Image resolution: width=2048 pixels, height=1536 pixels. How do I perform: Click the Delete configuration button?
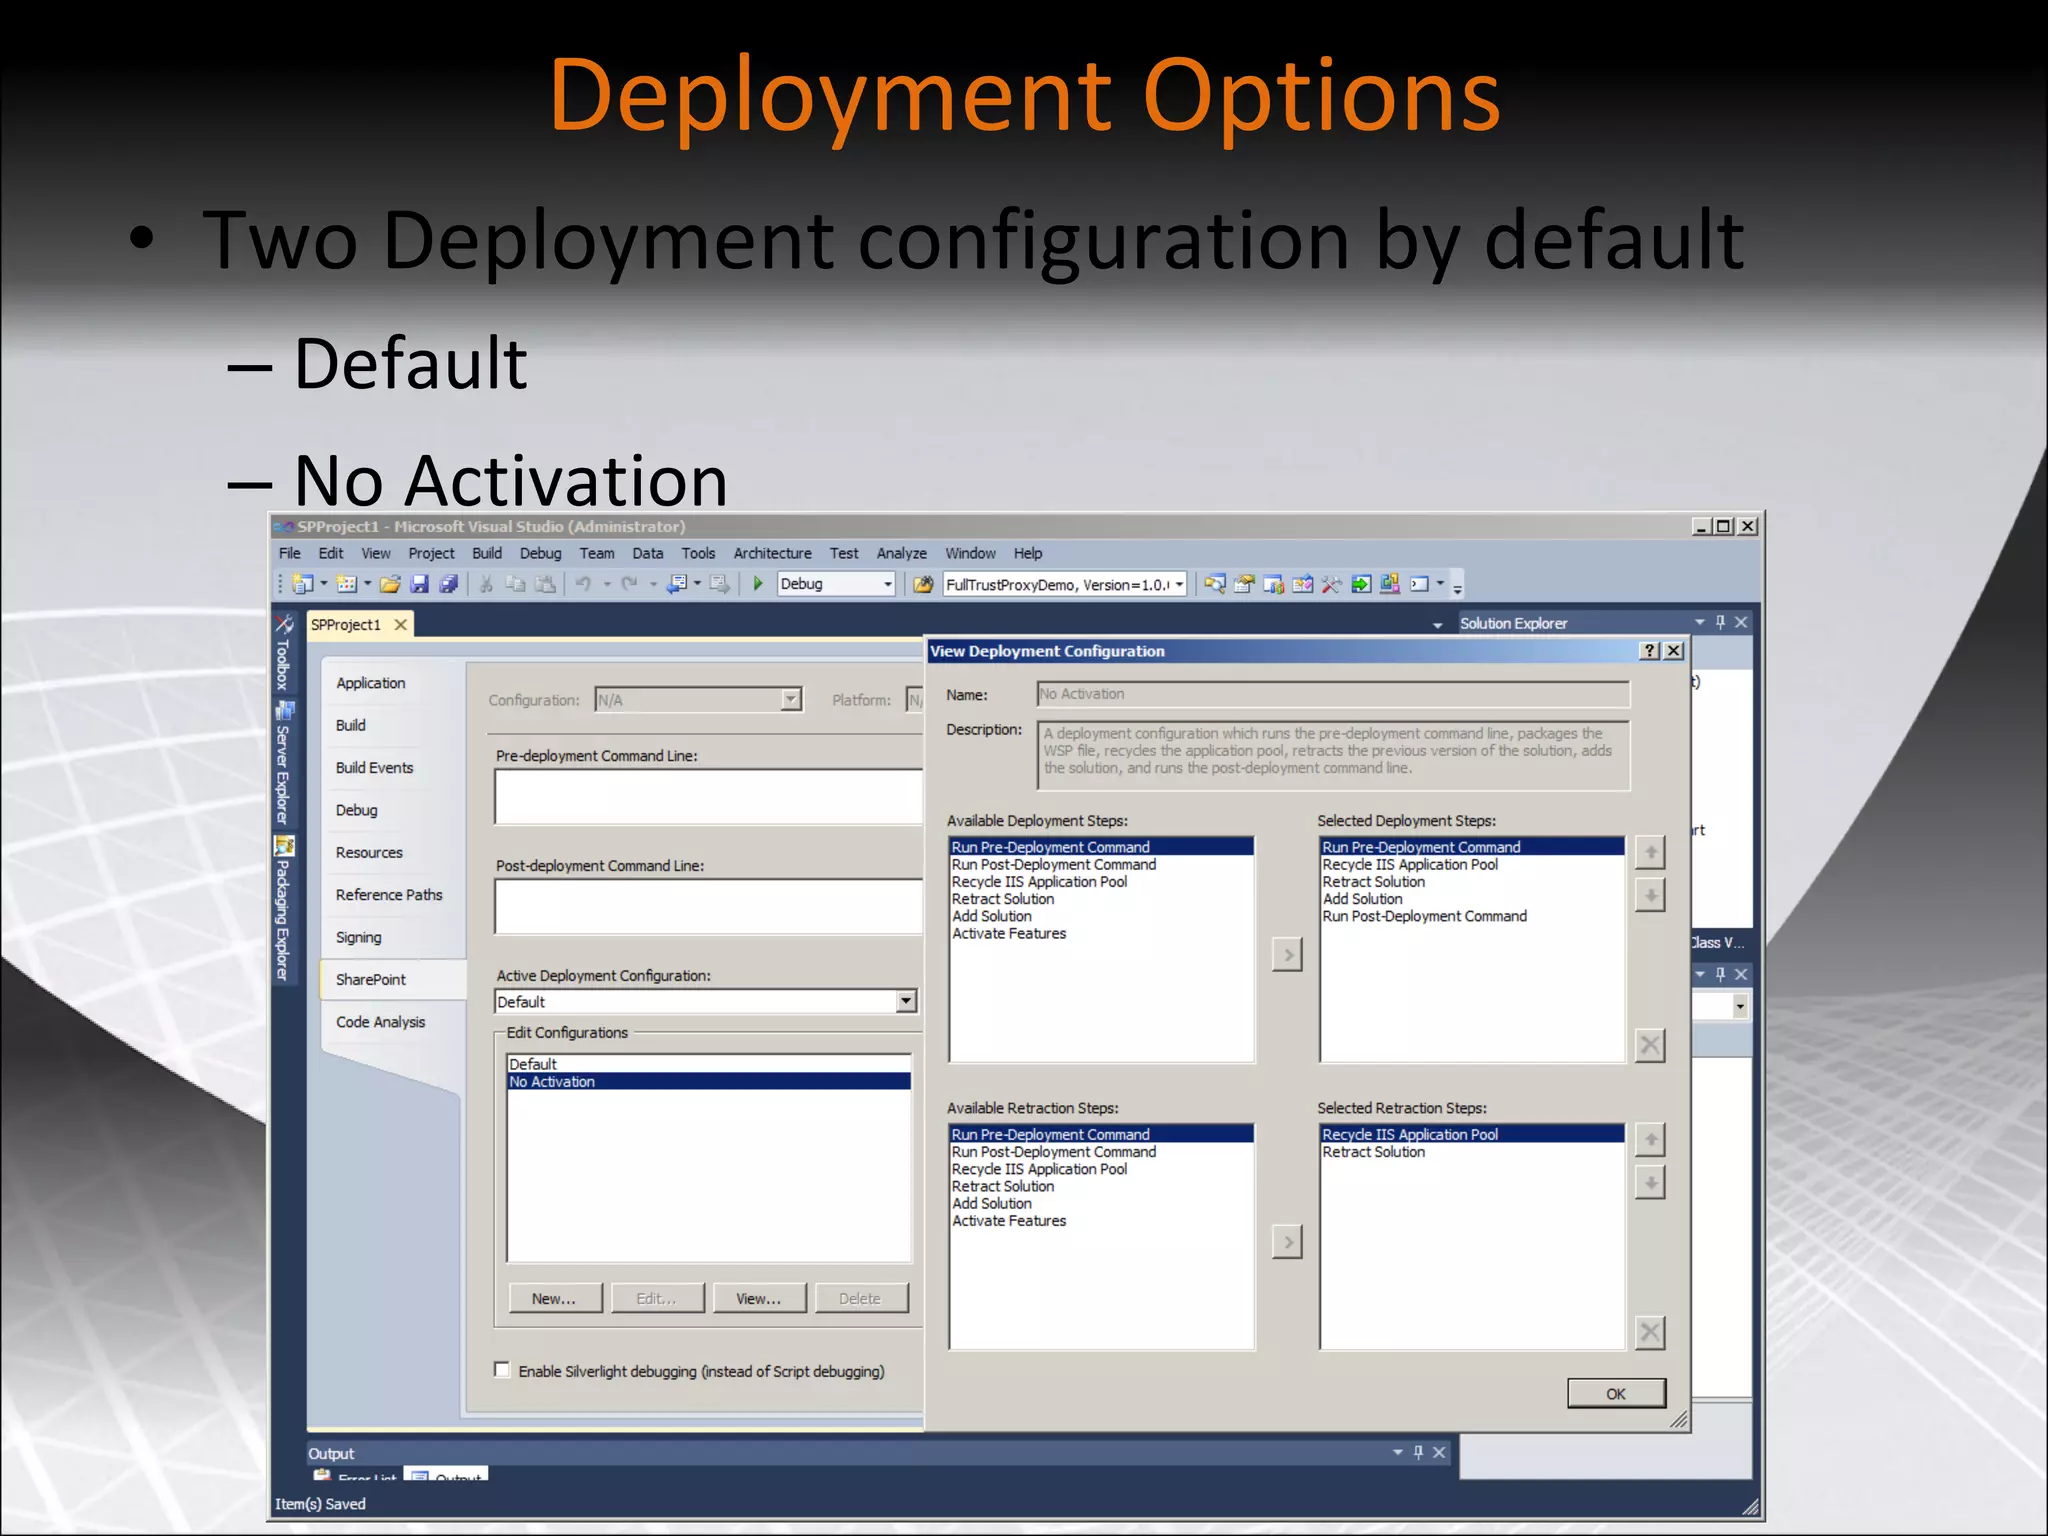click(x=860, y=1298)
